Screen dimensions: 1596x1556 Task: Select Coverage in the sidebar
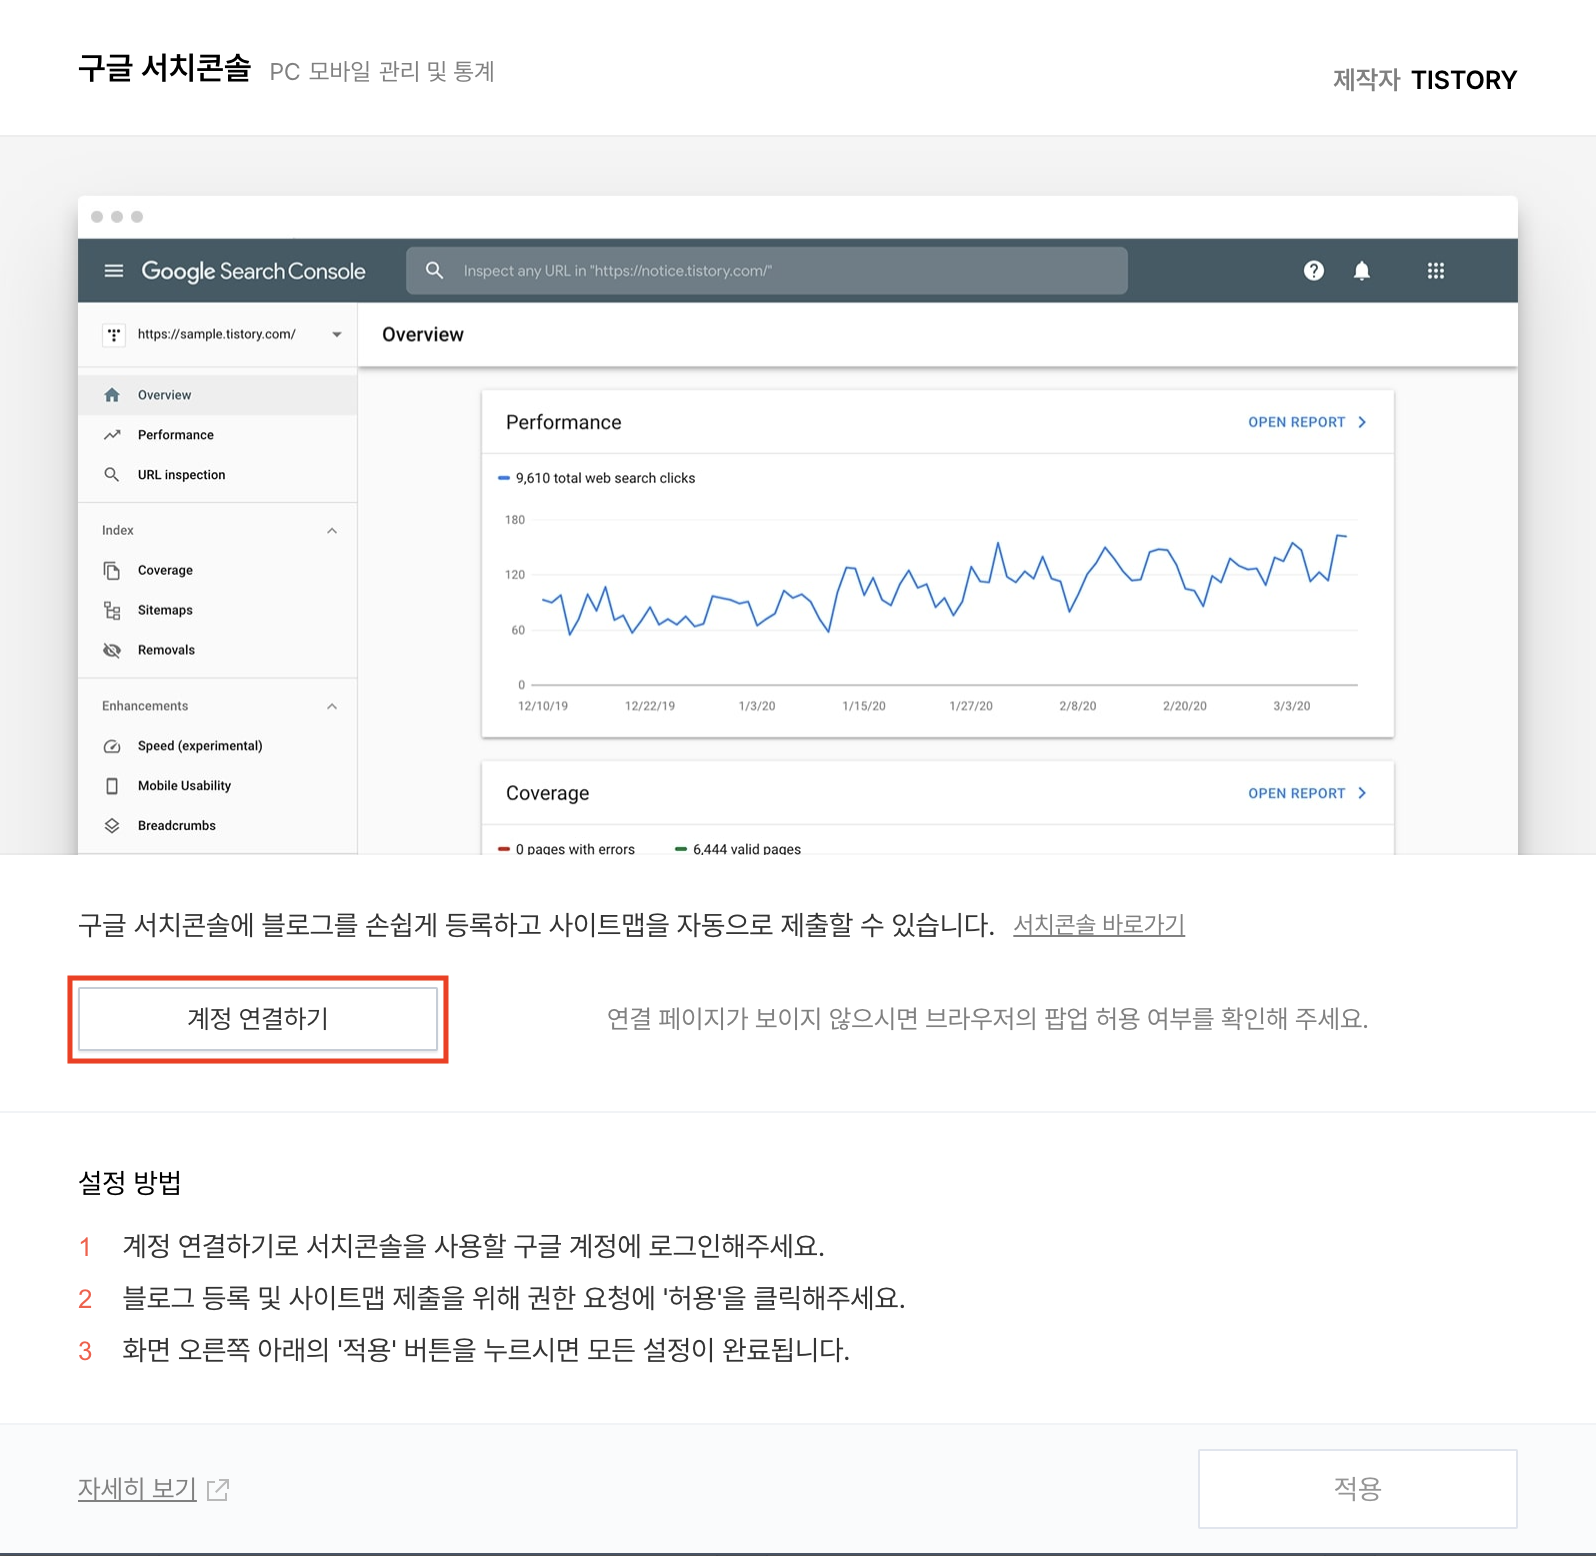[218, 571]
